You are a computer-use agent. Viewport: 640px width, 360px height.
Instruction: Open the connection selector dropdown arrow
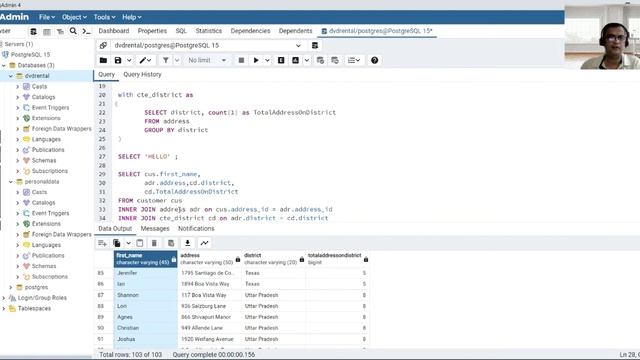point(298,46)
